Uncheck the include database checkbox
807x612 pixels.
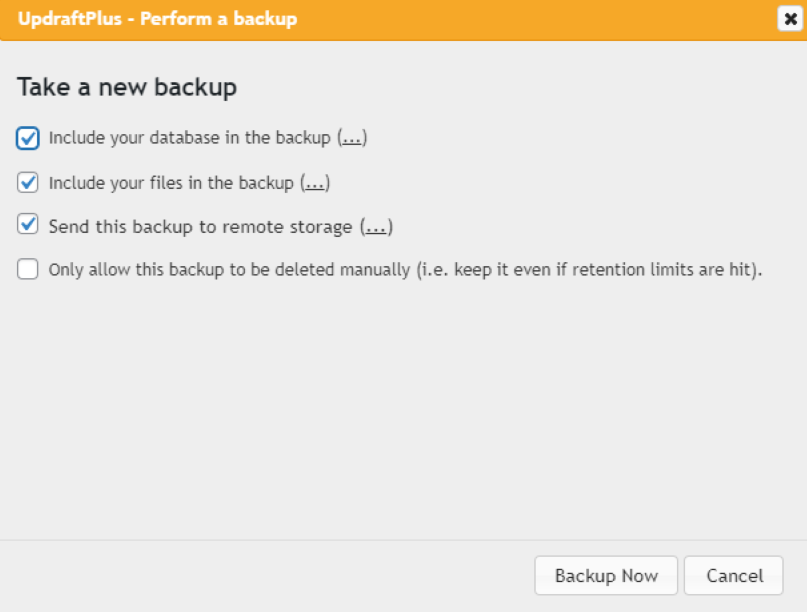28,138
